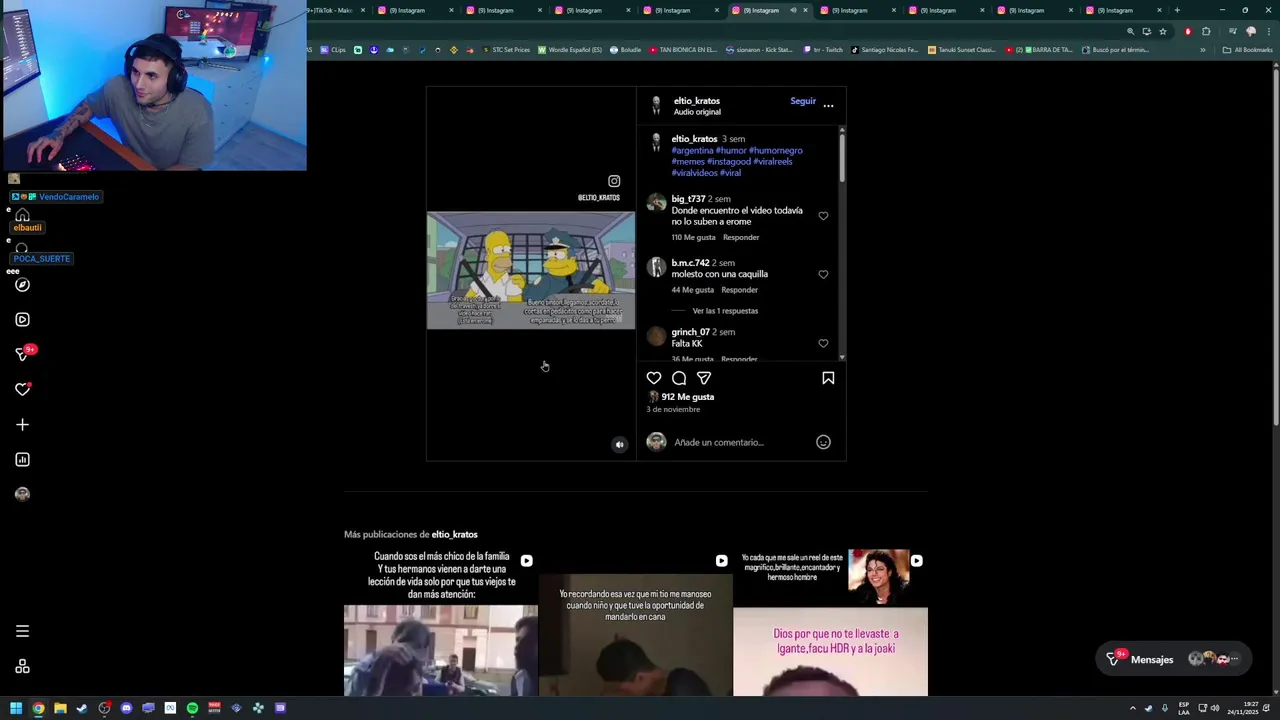Open the Chrome extensions puzzle icon
Image resolution: width=1280 pixels, height=720 pixels.
1206,31
